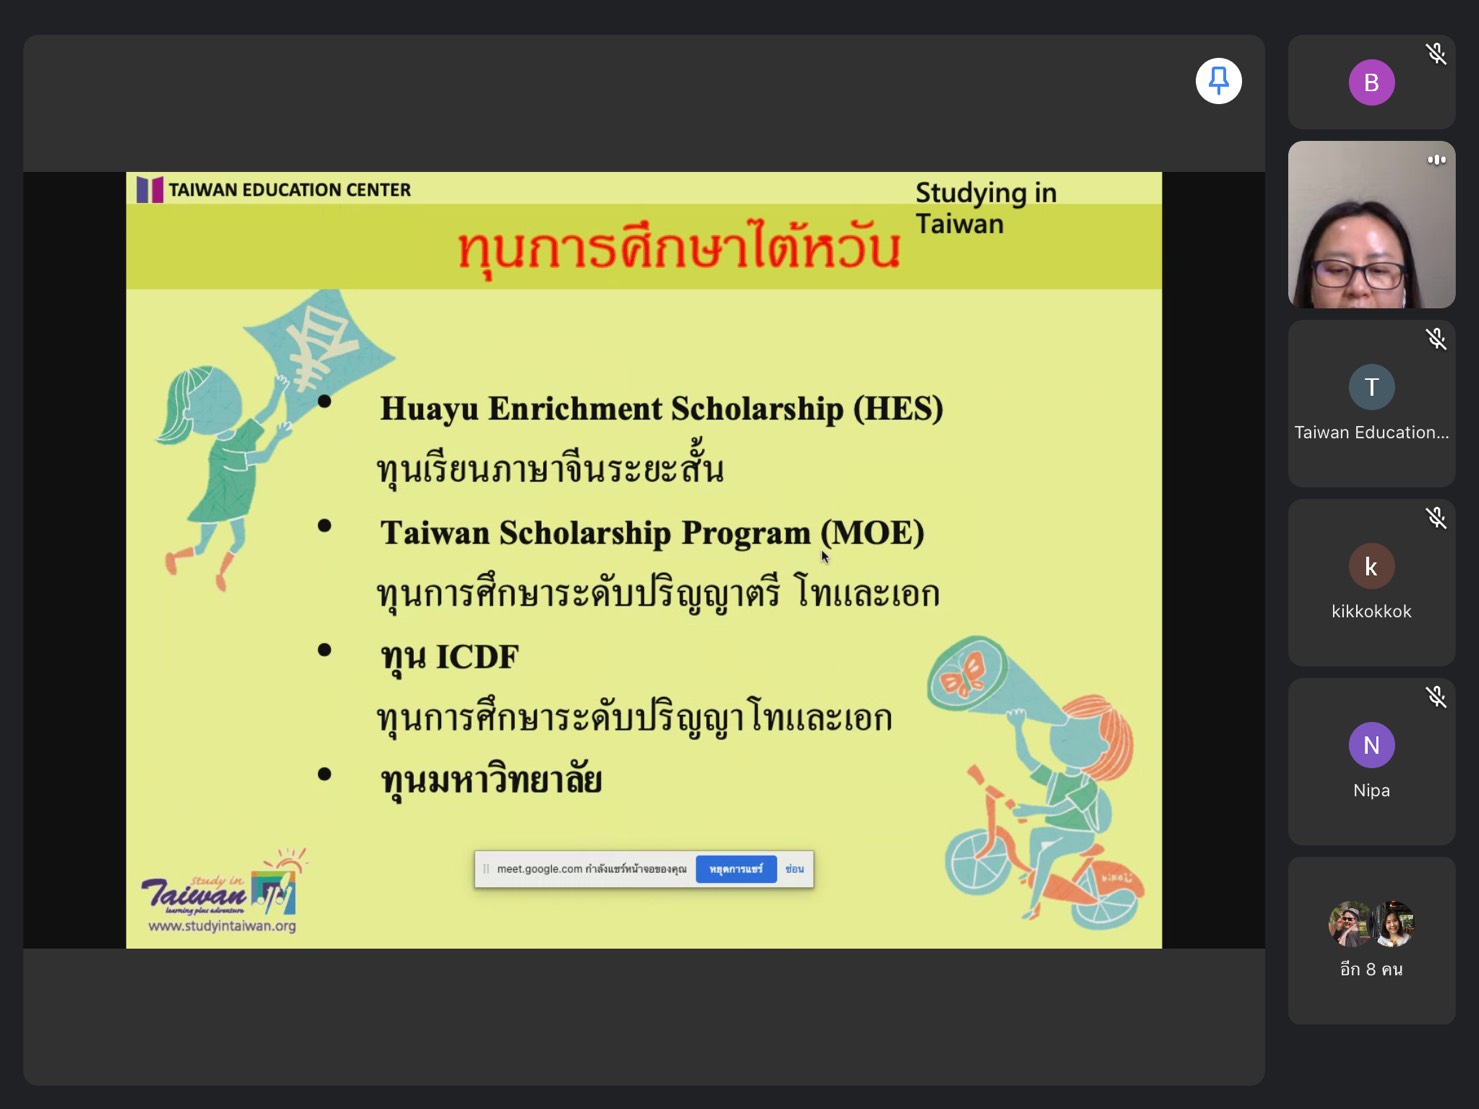Click the meet.google.com sharing notice text
Screen dimensions: 1479x1109
(591, 869)
